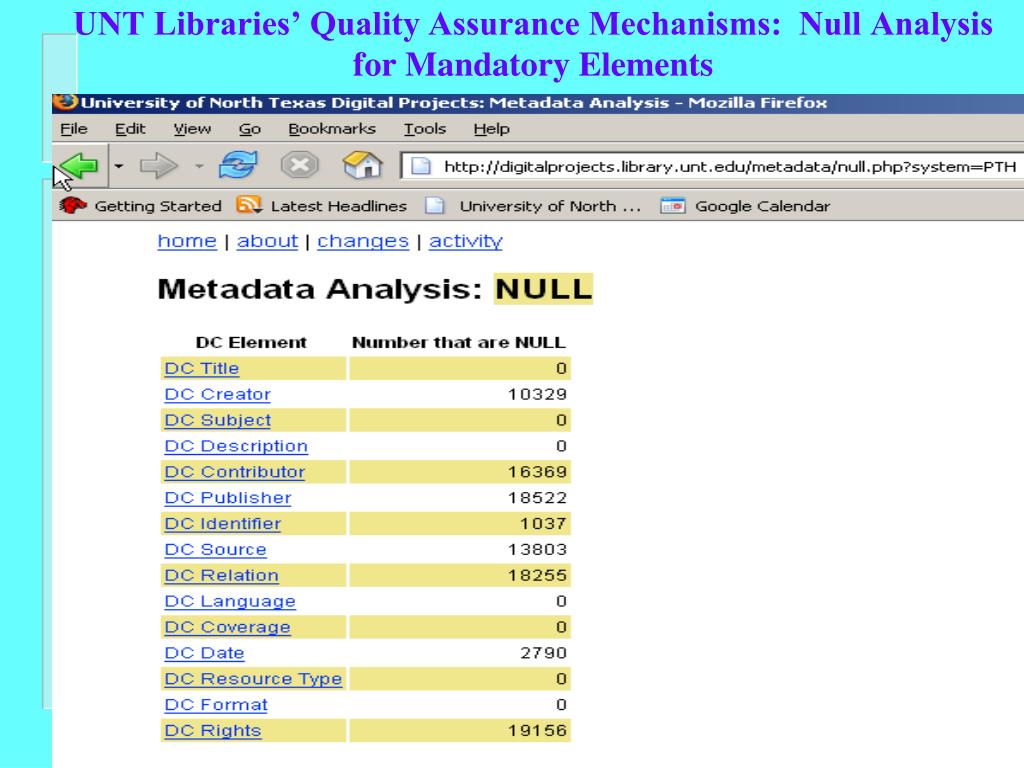Follow the changes link
Viewport: 1024px width, 768px height.
click(363, 241)
